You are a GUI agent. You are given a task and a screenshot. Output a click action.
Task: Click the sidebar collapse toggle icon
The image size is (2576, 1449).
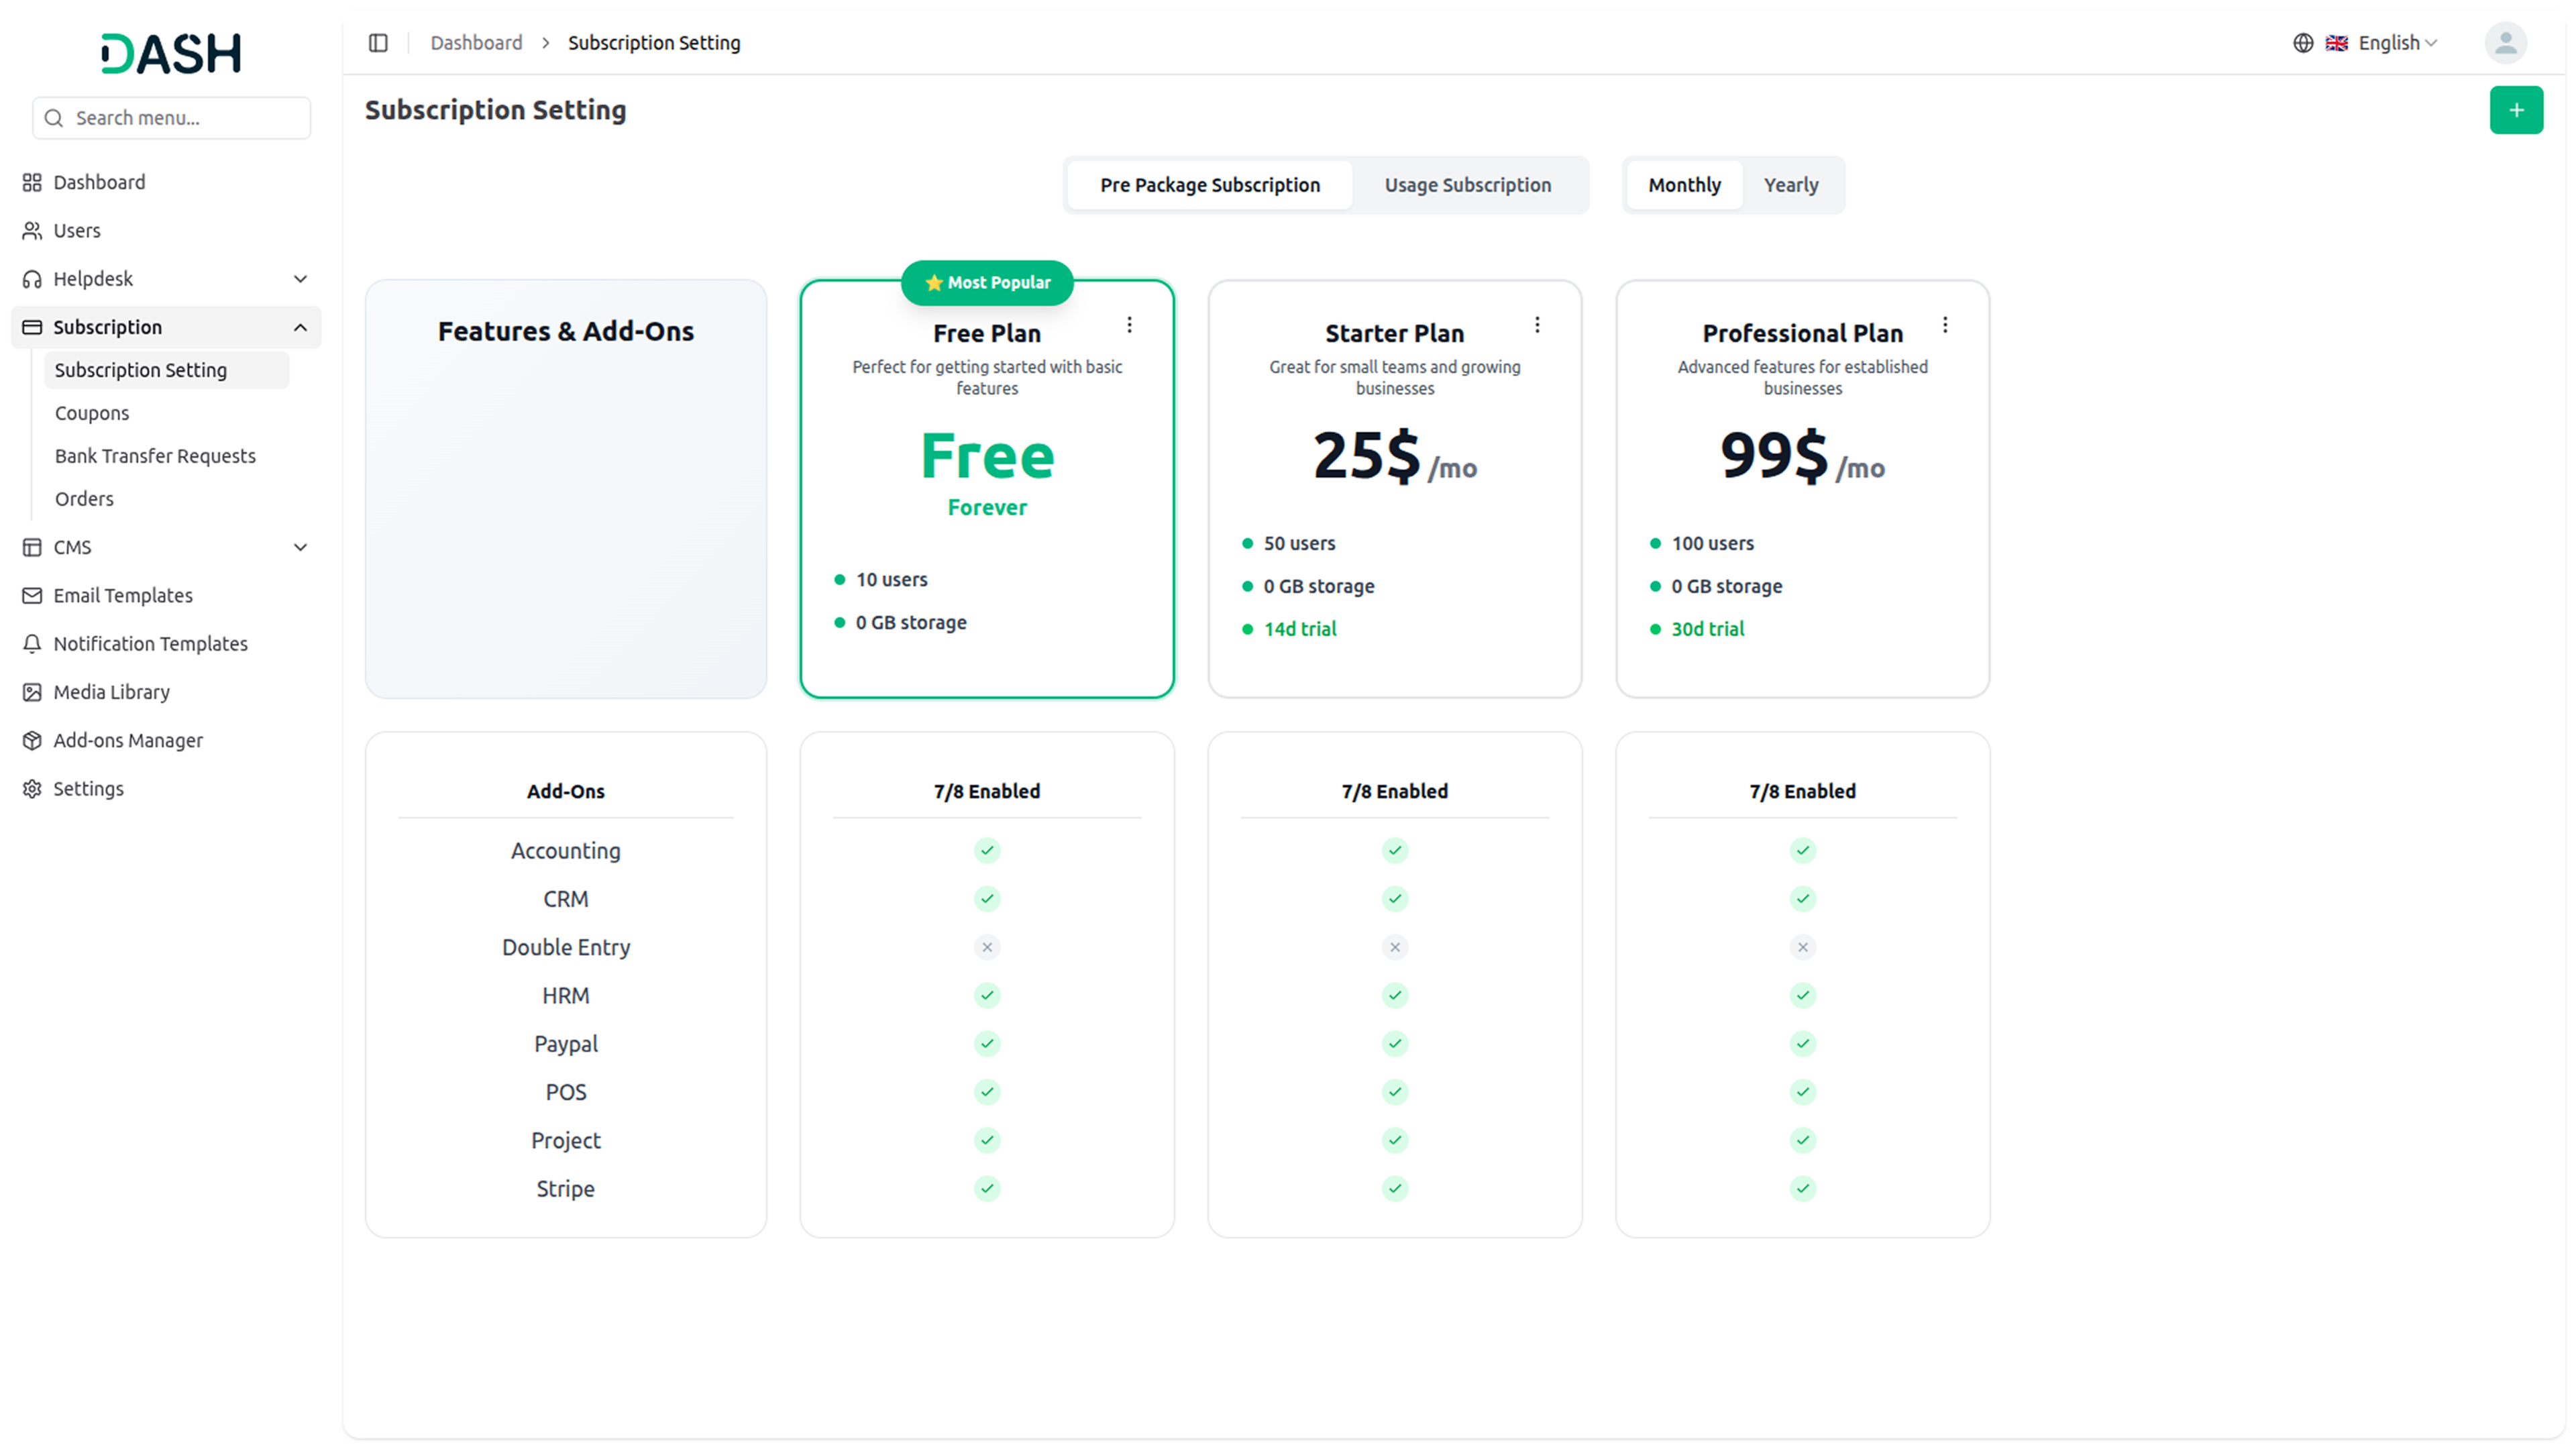pyautogui.click(x=378, y=42)
